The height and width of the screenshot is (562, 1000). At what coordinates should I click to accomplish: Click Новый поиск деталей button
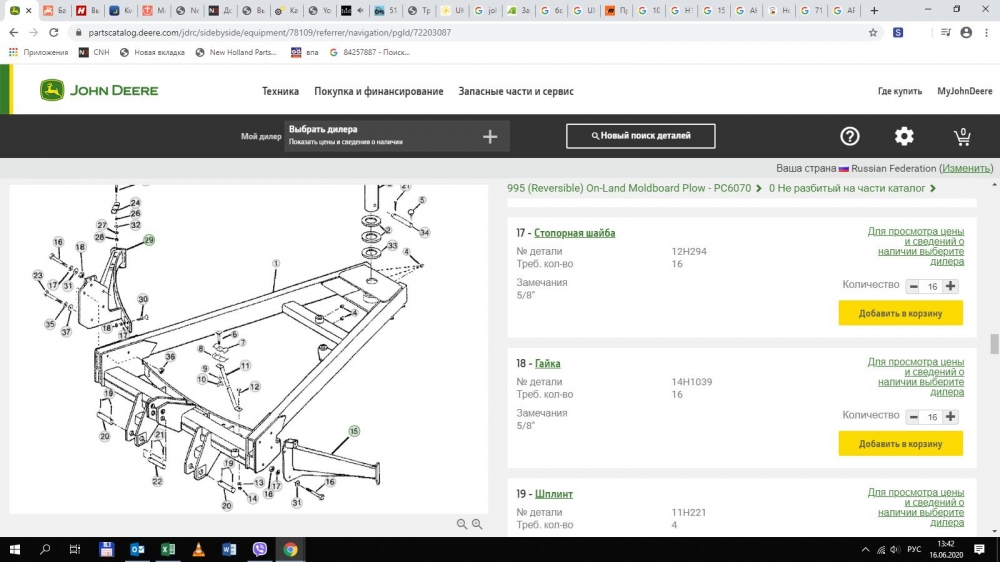click(640, 136)
